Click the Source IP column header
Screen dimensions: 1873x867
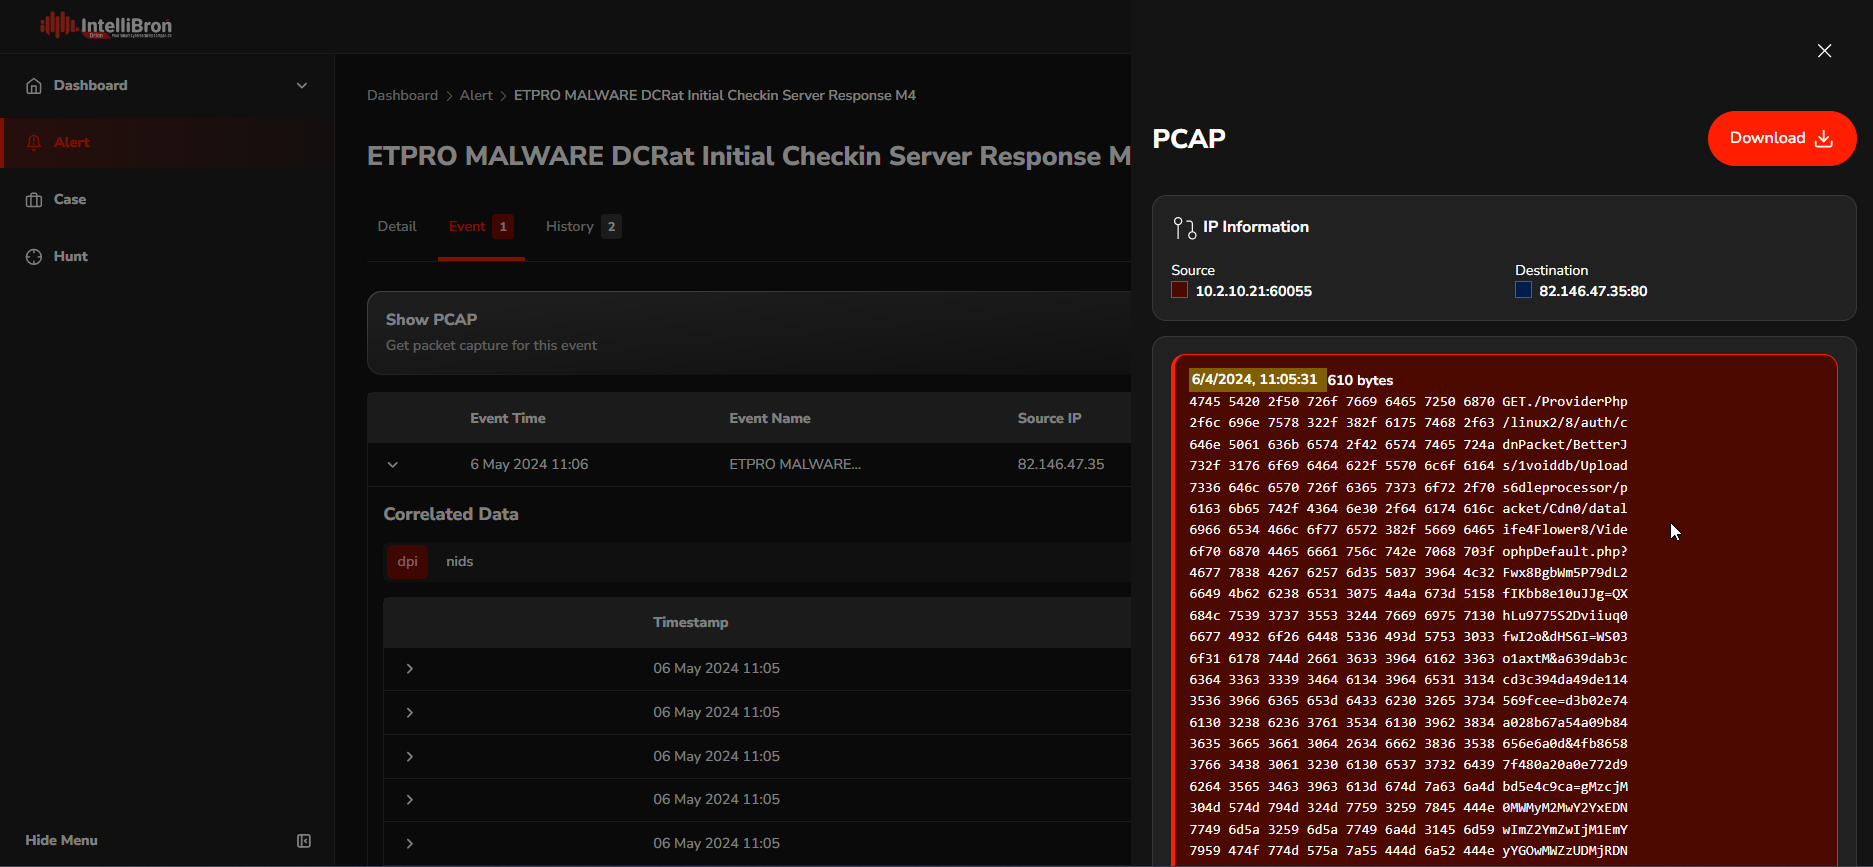pos(1050,419)
